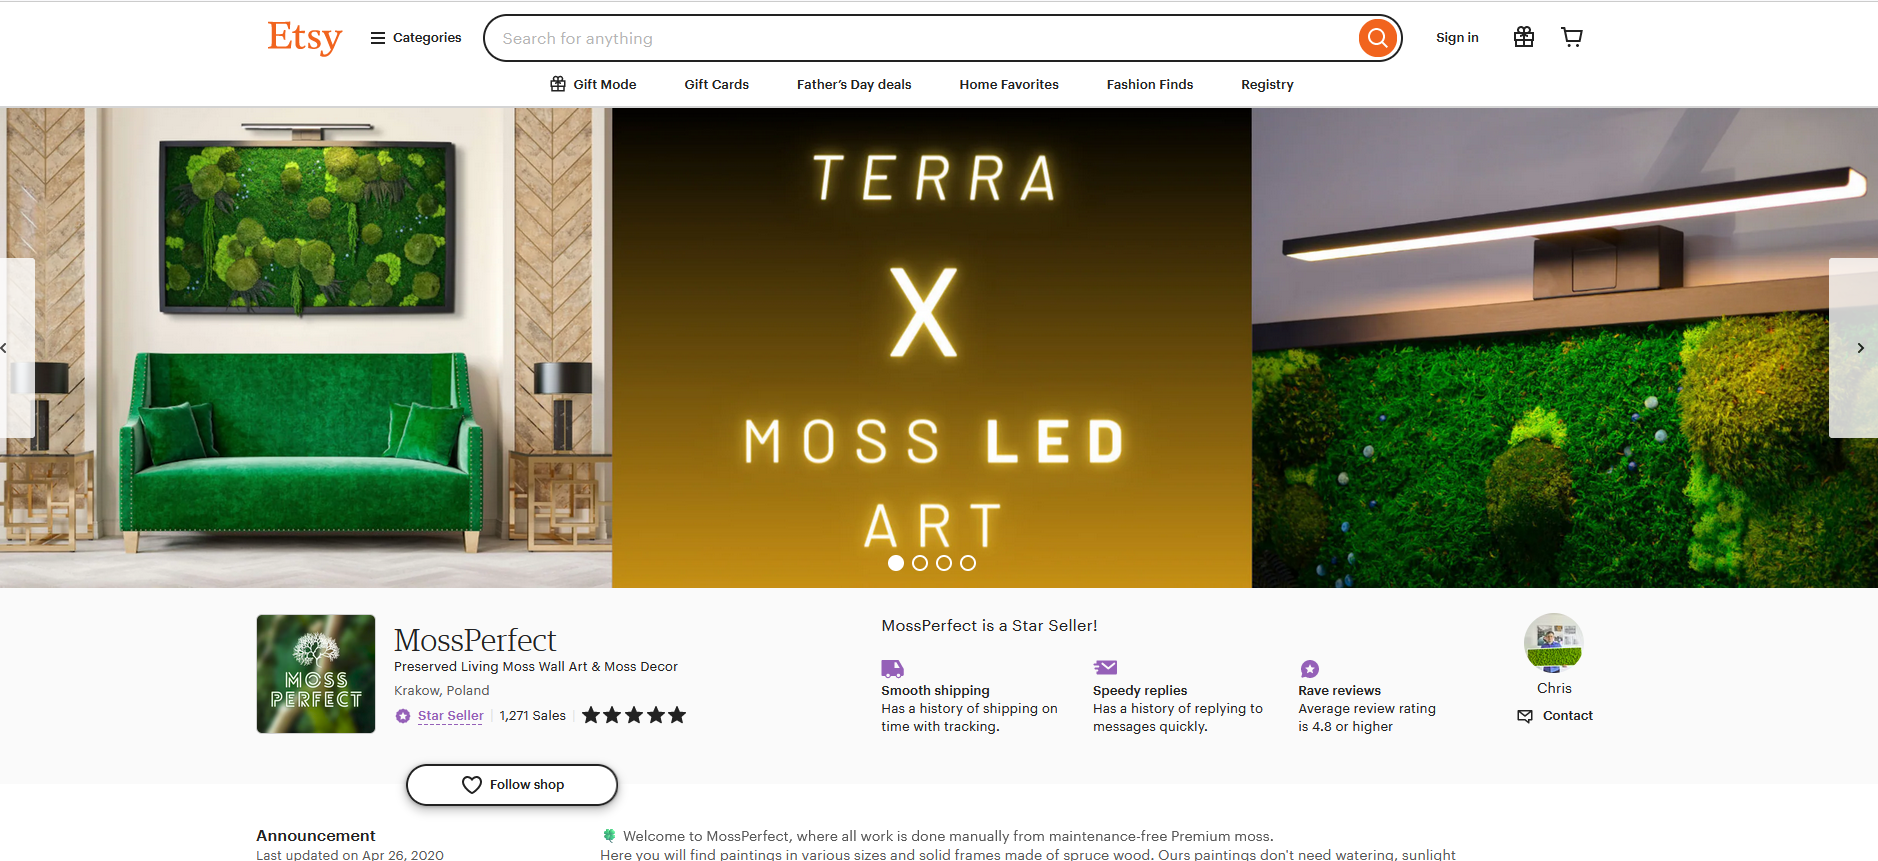The height and width of the screenshot is (861, 1878).
Task: Select the first carousel dot
Action: coord(896,563)
